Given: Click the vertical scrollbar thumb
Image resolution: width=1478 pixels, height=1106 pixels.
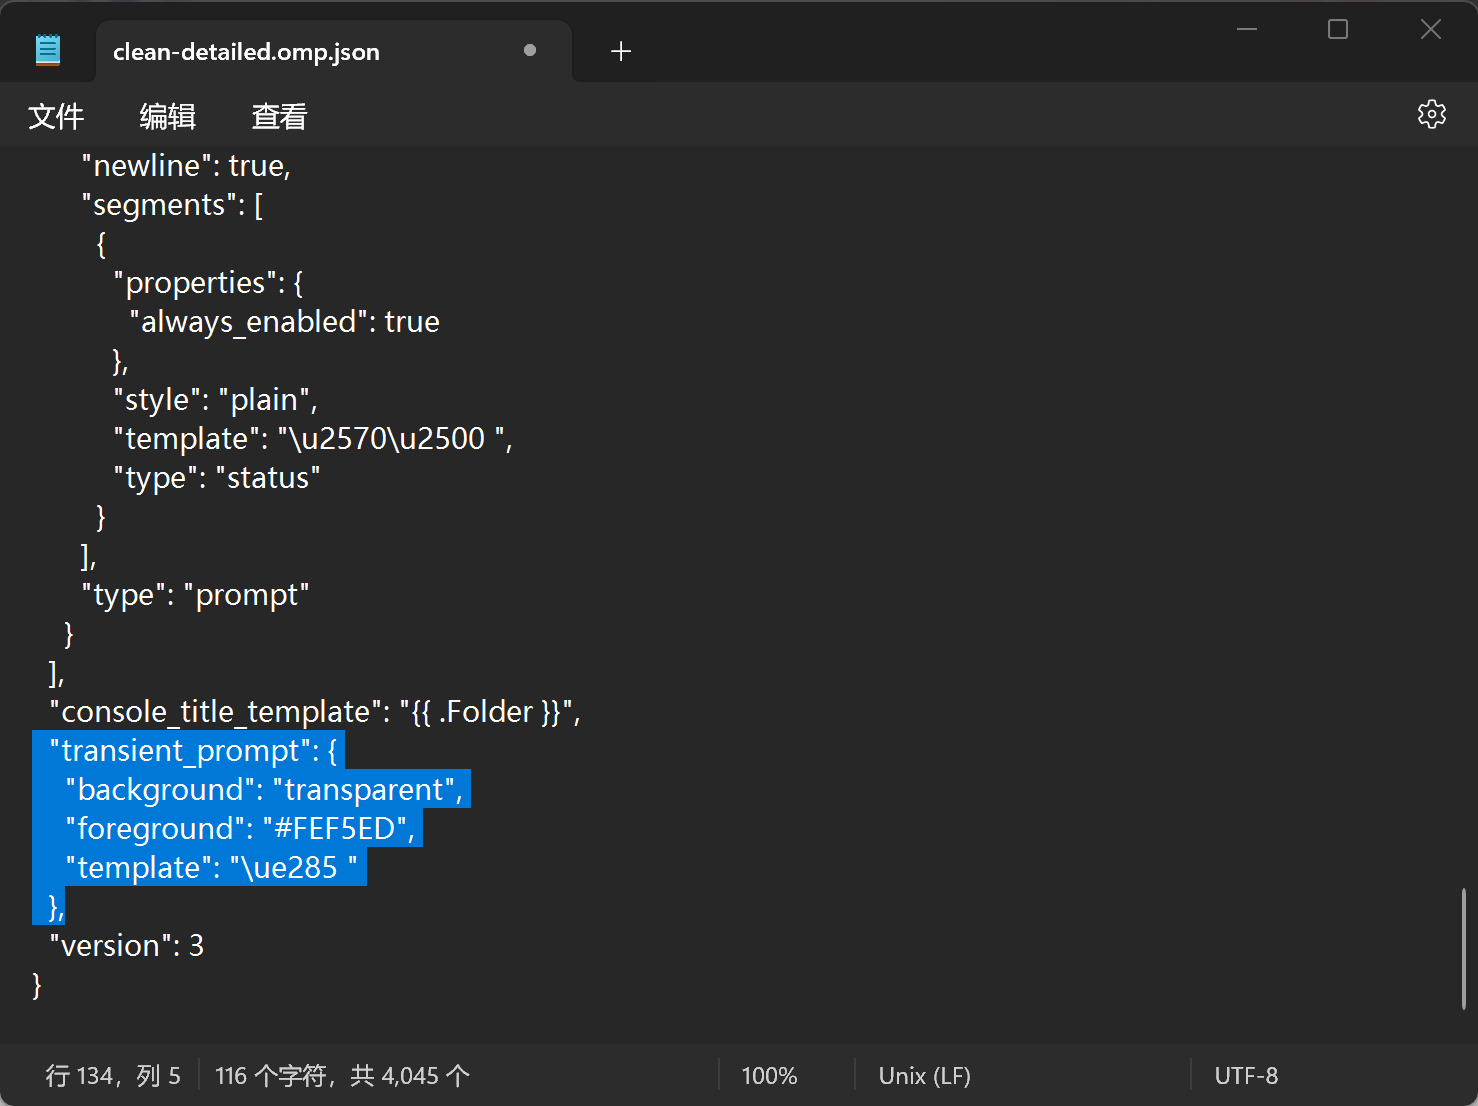Looking at the screenshot, I should point(1463,947).
